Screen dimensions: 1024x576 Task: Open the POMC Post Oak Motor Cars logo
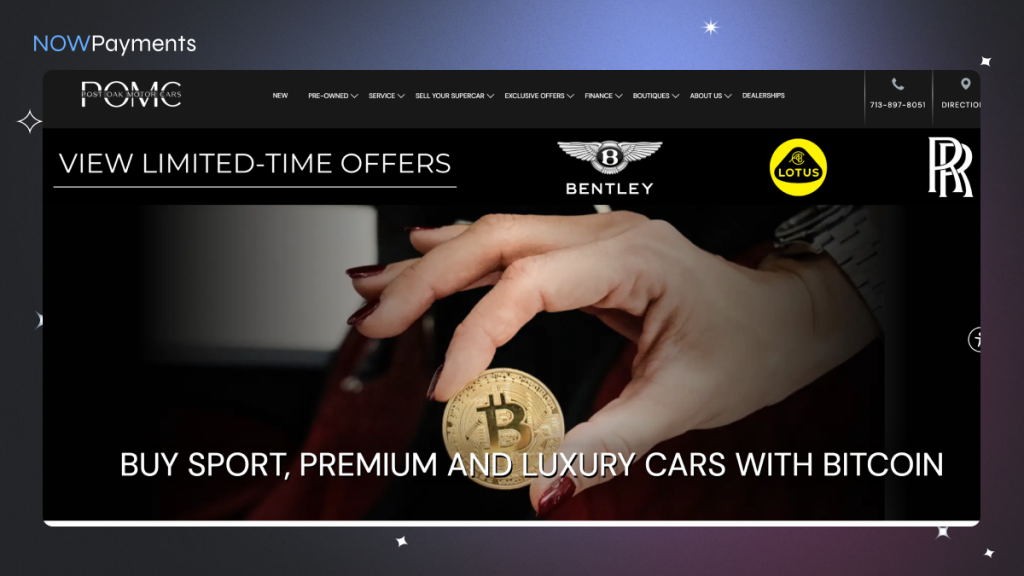click(131, 95)
